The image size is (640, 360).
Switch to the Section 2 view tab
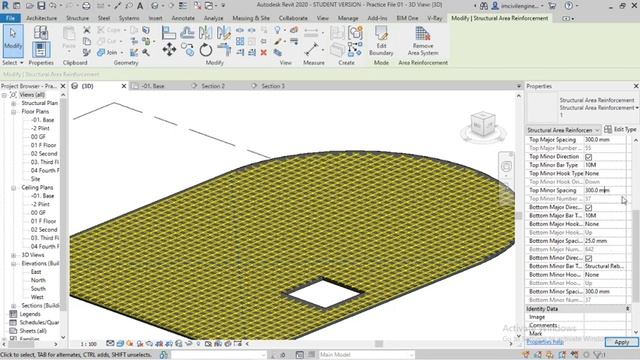click(x=213, y=86)
